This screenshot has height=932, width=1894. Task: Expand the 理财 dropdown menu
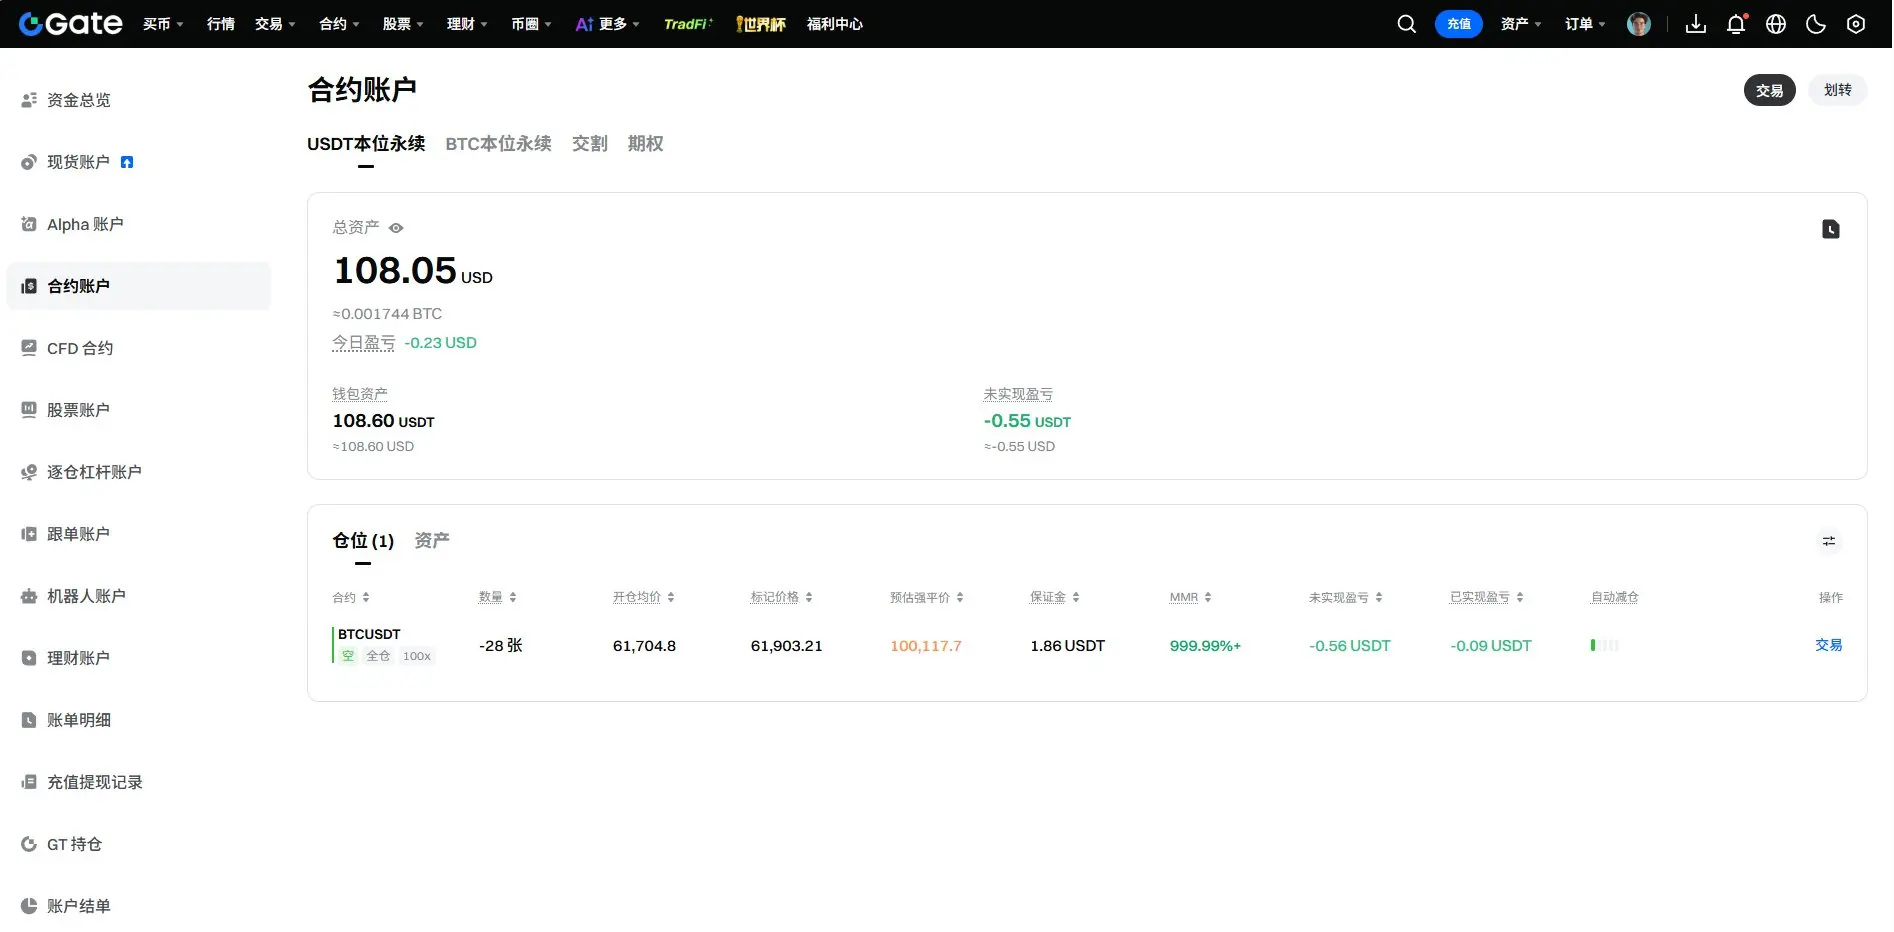467,24
